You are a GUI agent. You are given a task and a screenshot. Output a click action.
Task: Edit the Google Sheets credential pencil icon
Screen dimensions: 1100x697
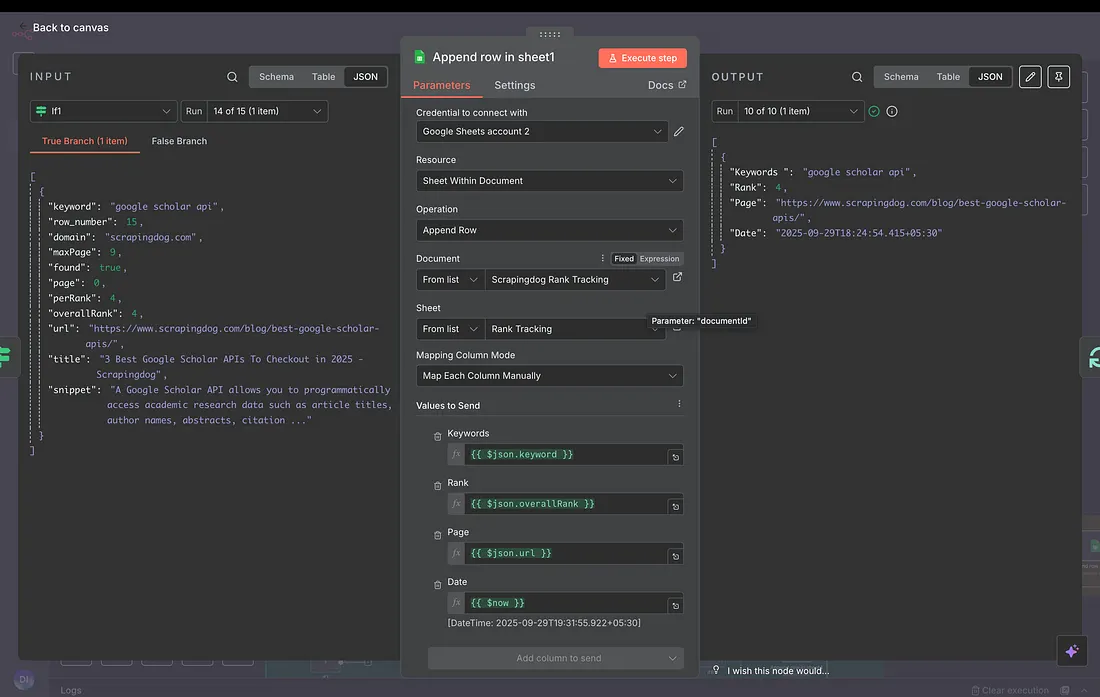(x=679, y=131)
